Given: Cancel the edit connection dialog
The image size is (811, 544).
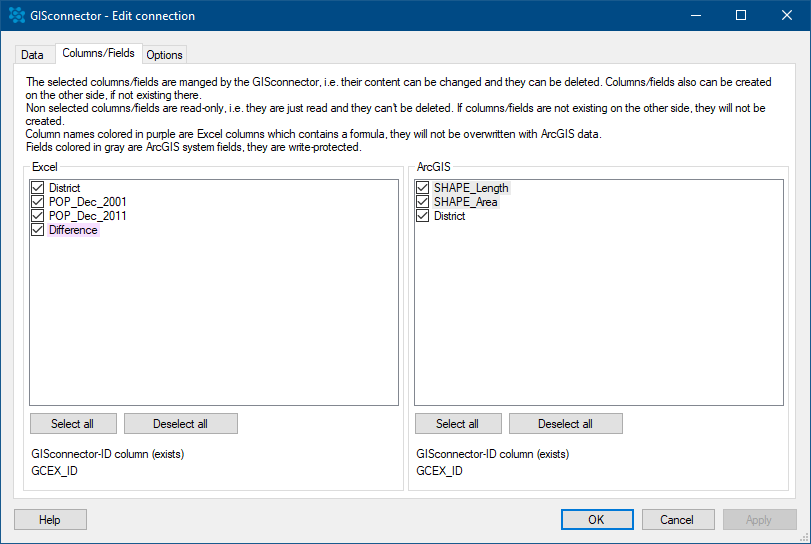Looking at the screenshot, I should pyautogui.click(x=678, y=520).
